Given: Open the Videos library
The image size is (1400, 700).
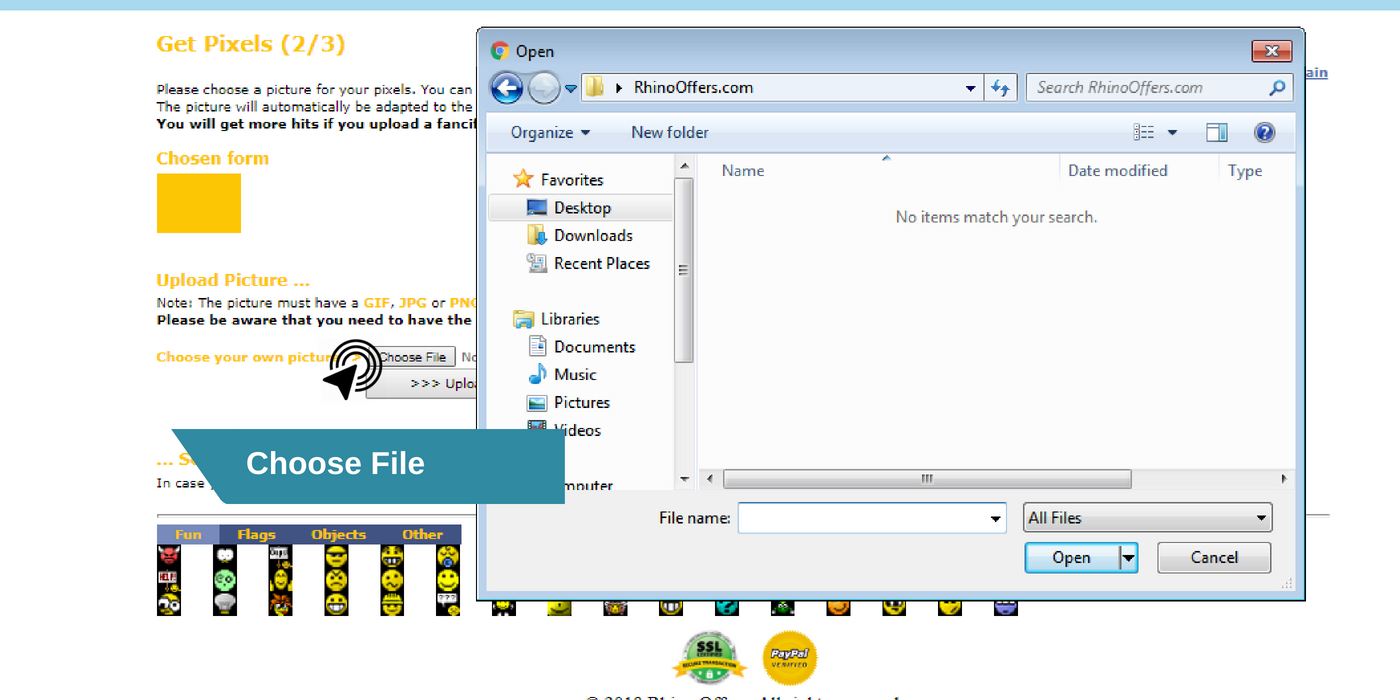Looking at the screenshot, I should tap(577, 431).
